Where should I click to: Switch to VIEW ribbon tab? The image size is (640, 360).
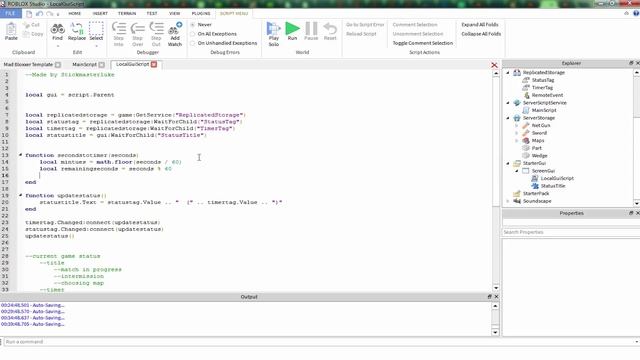[174, 13]
